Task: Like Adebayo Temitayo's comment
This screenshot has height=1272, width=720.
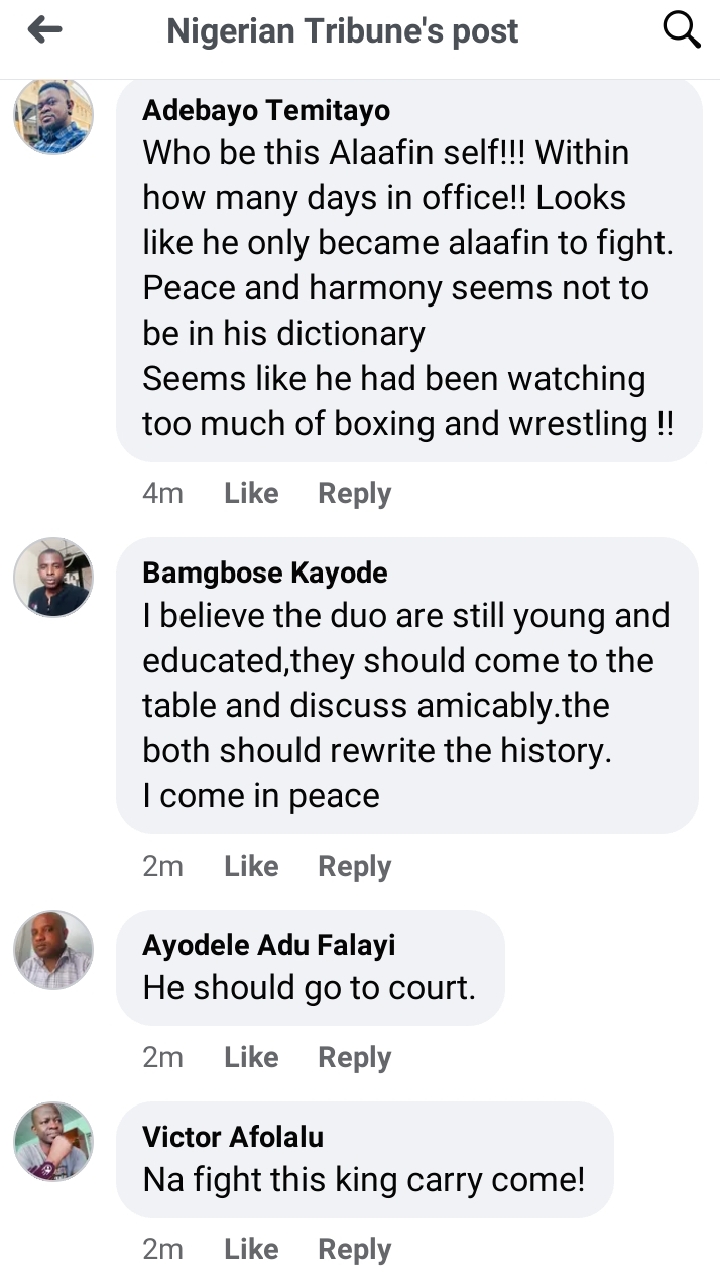Action: [251, 493]
